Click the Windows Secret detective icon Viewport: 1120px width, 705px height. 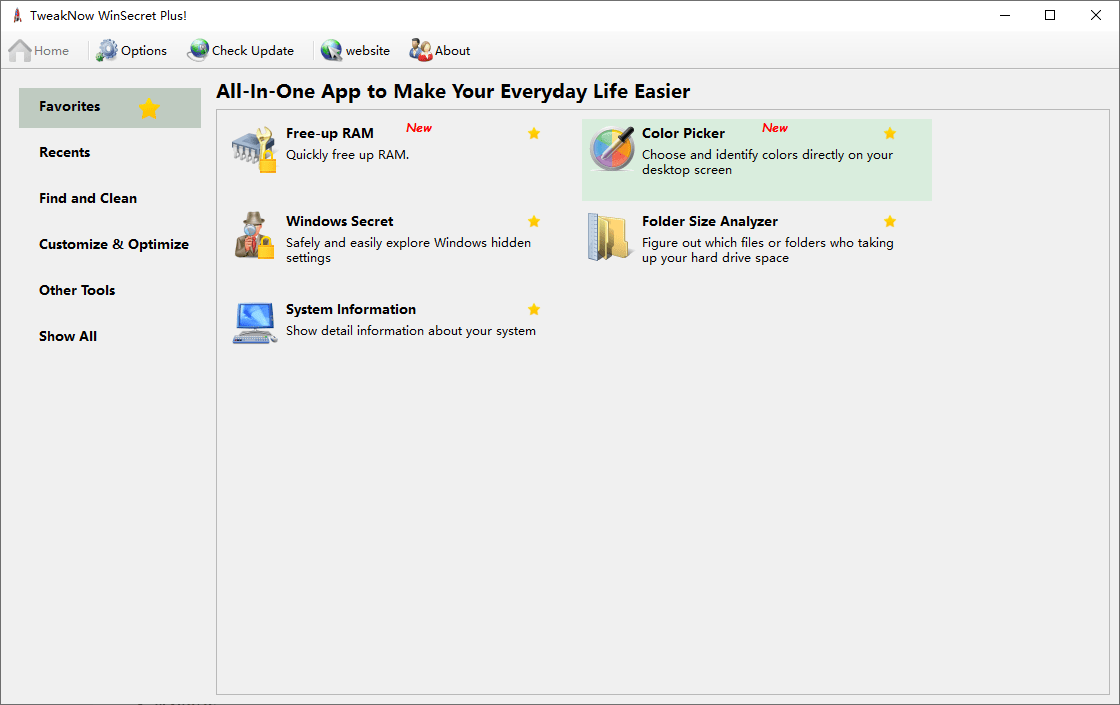tap(254, 236)
